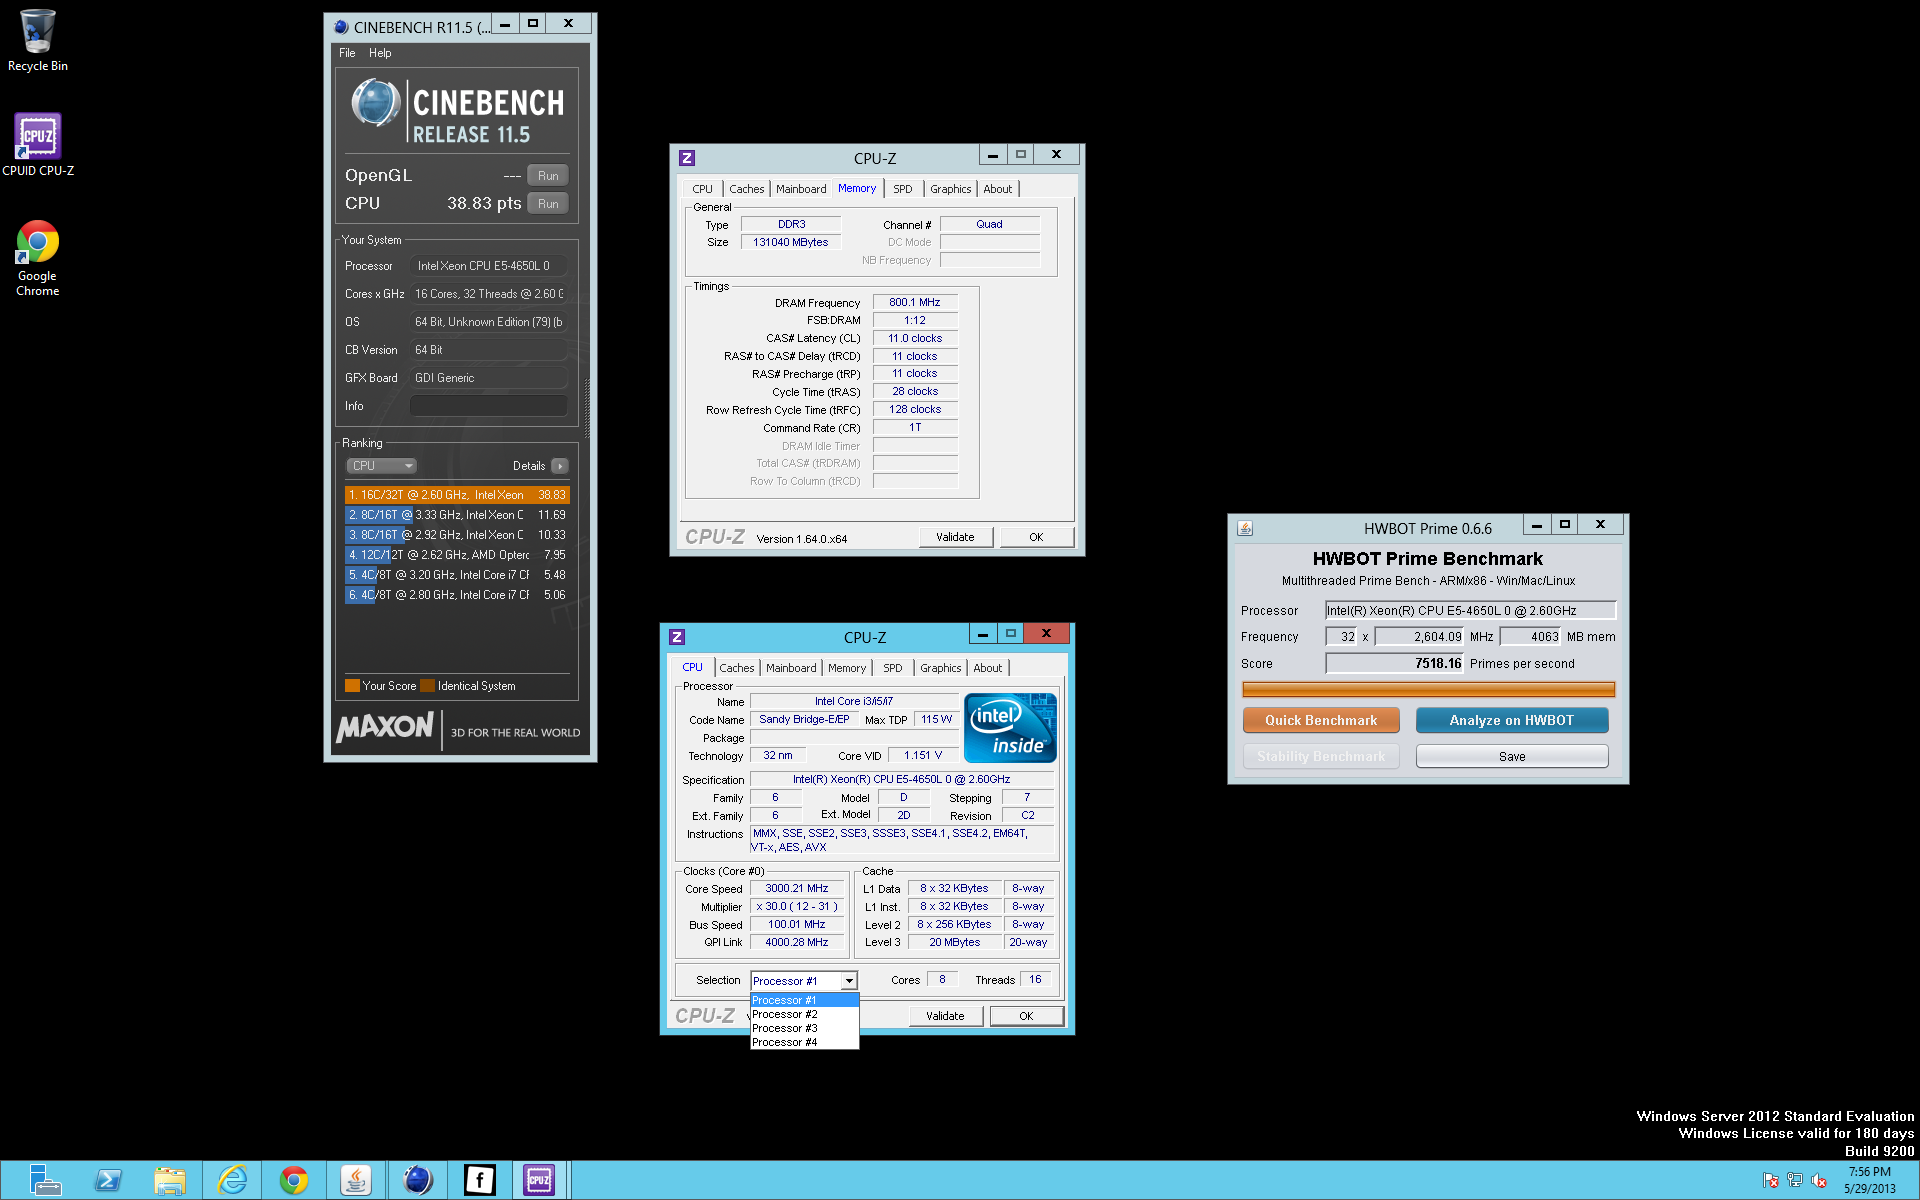Open Cinebench File menu
Screen dimensions: 1920x1200
coord(347,53)
